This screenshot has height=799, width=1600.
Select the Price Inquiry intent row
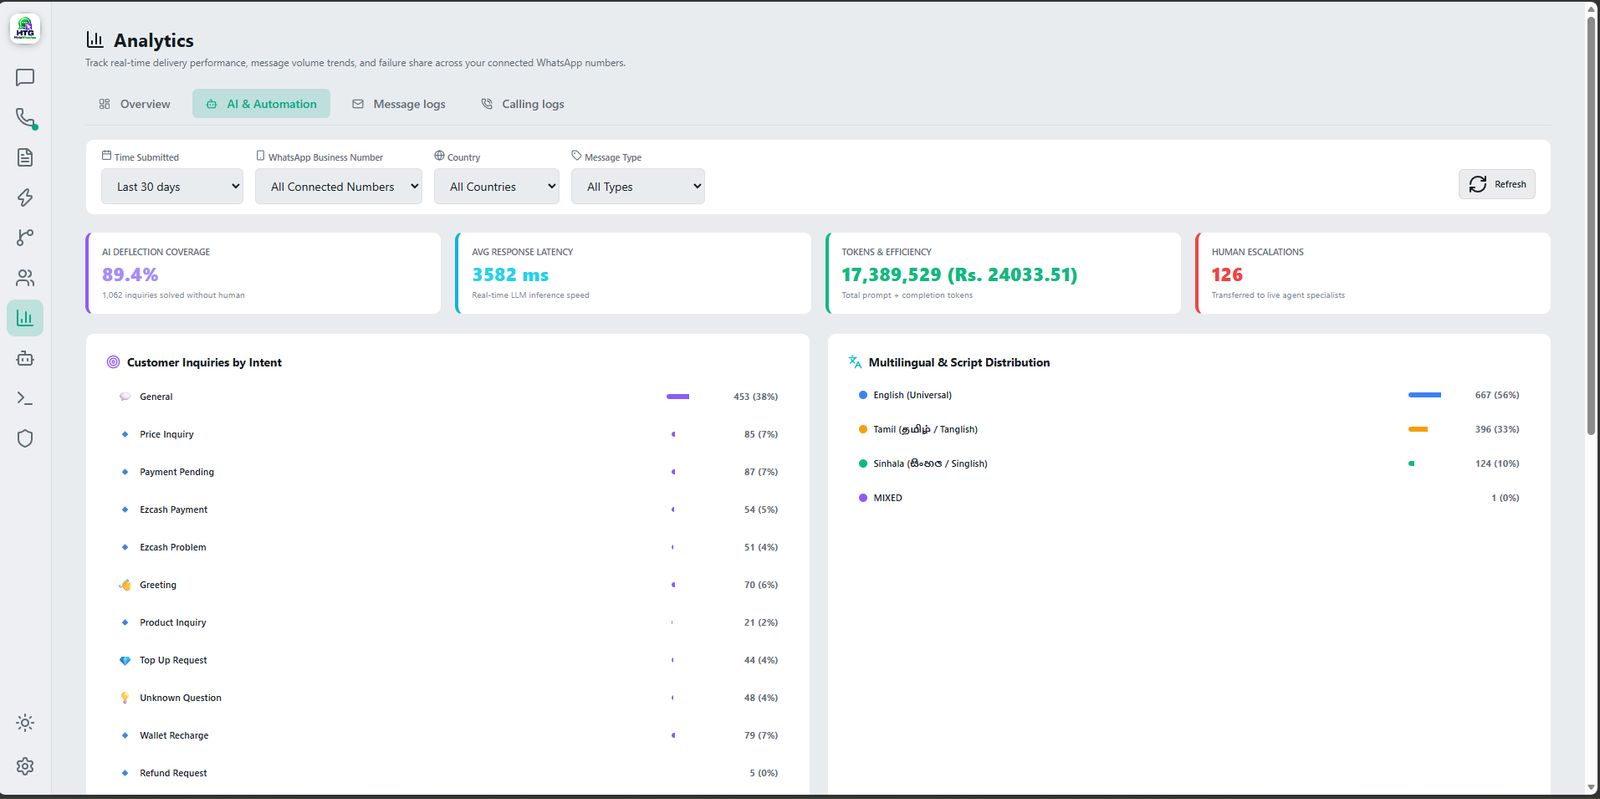[447, 434]
